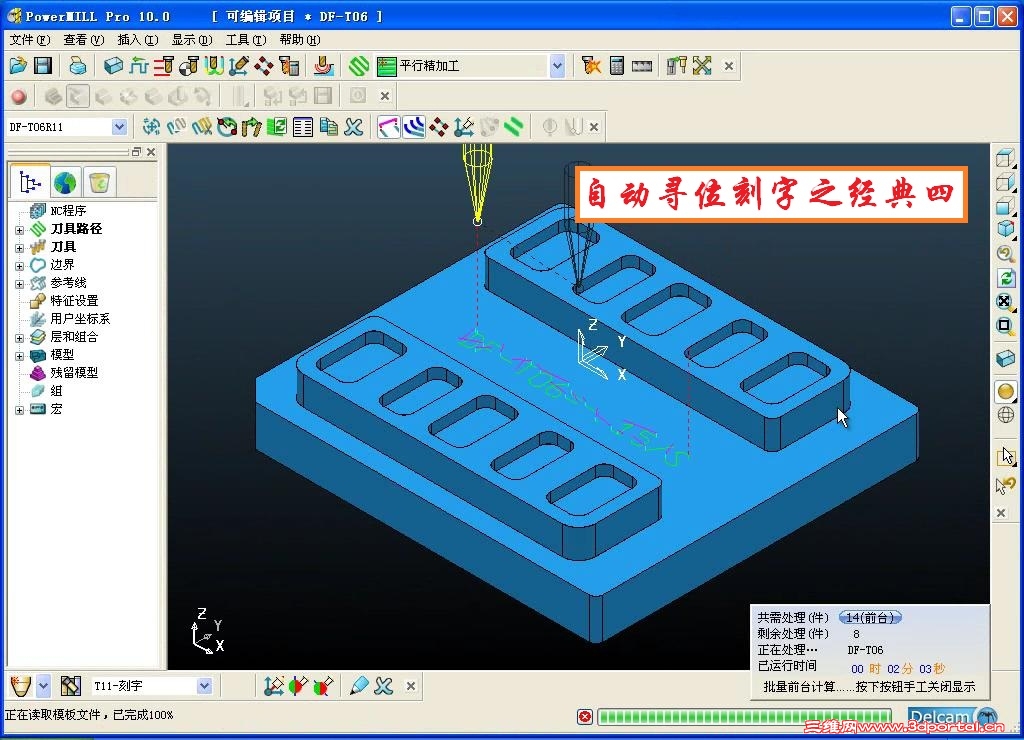The image size is (1024, 740).
Task: Toggle plain shaded gold sphere button
Action: pyautogui.click(x=1006, y=391)
